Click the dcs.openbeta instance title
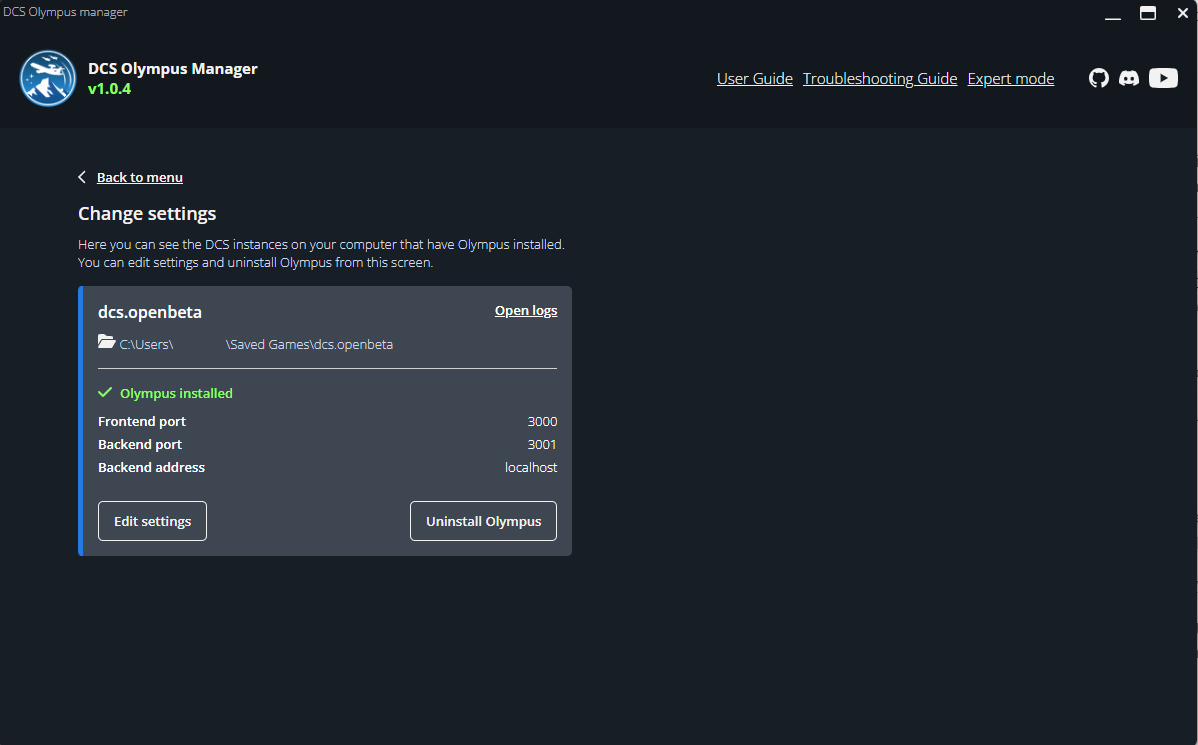Screen dimensions: 1198x745 pyautogui.click(x=150, y=312)
